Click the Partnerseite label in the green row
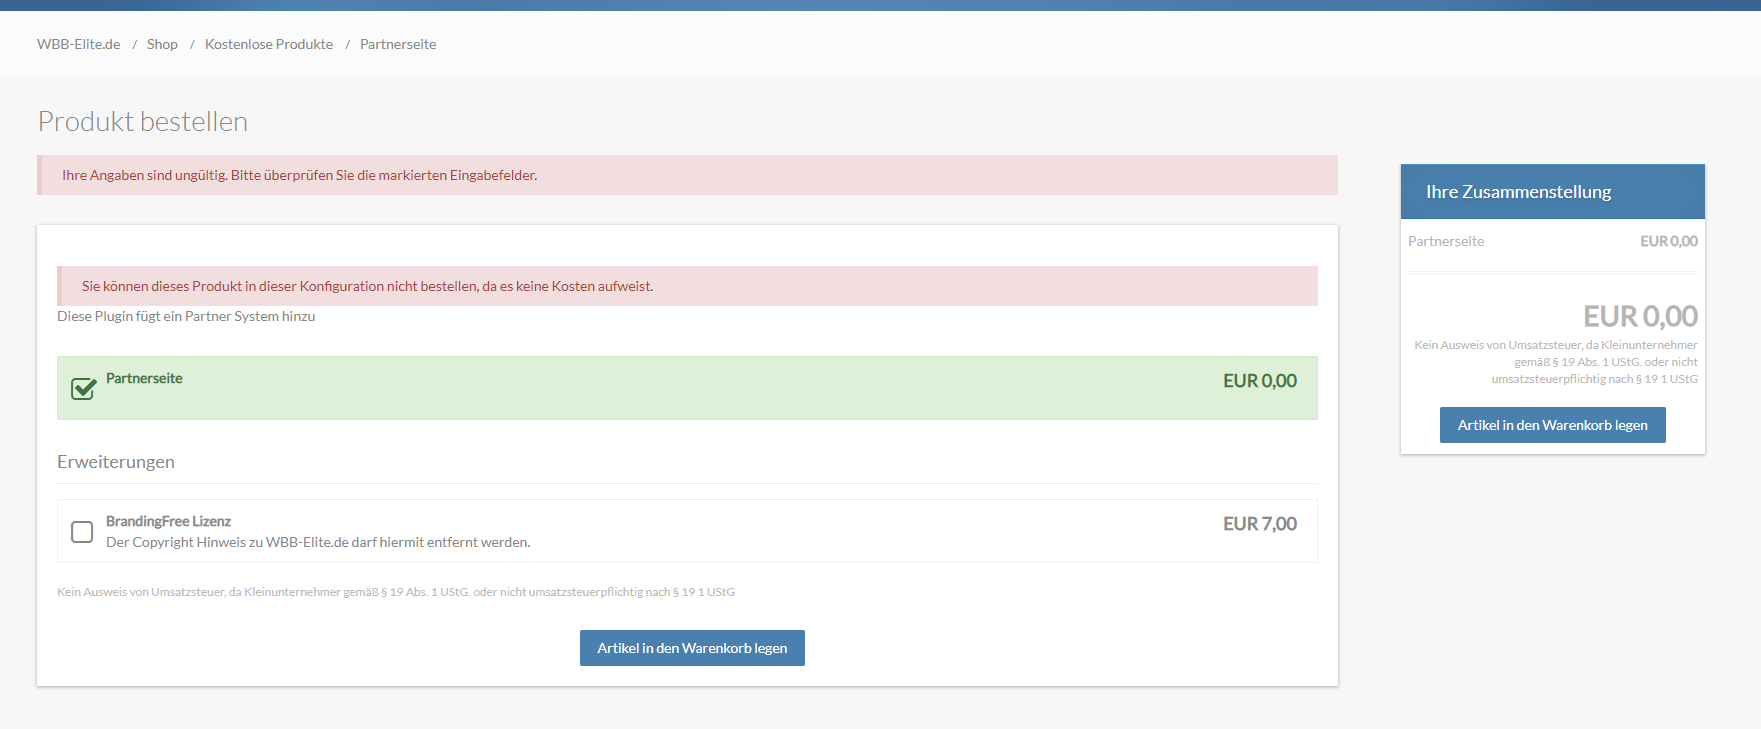Screen dimensions: 1761x729 pyautogui.click(x=144, y=378)
